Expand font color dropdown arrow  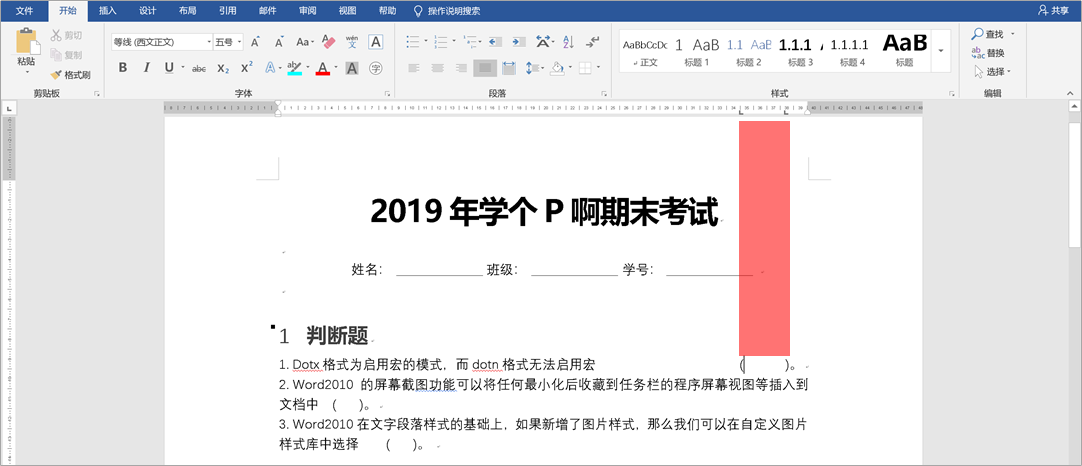(335, 68)
